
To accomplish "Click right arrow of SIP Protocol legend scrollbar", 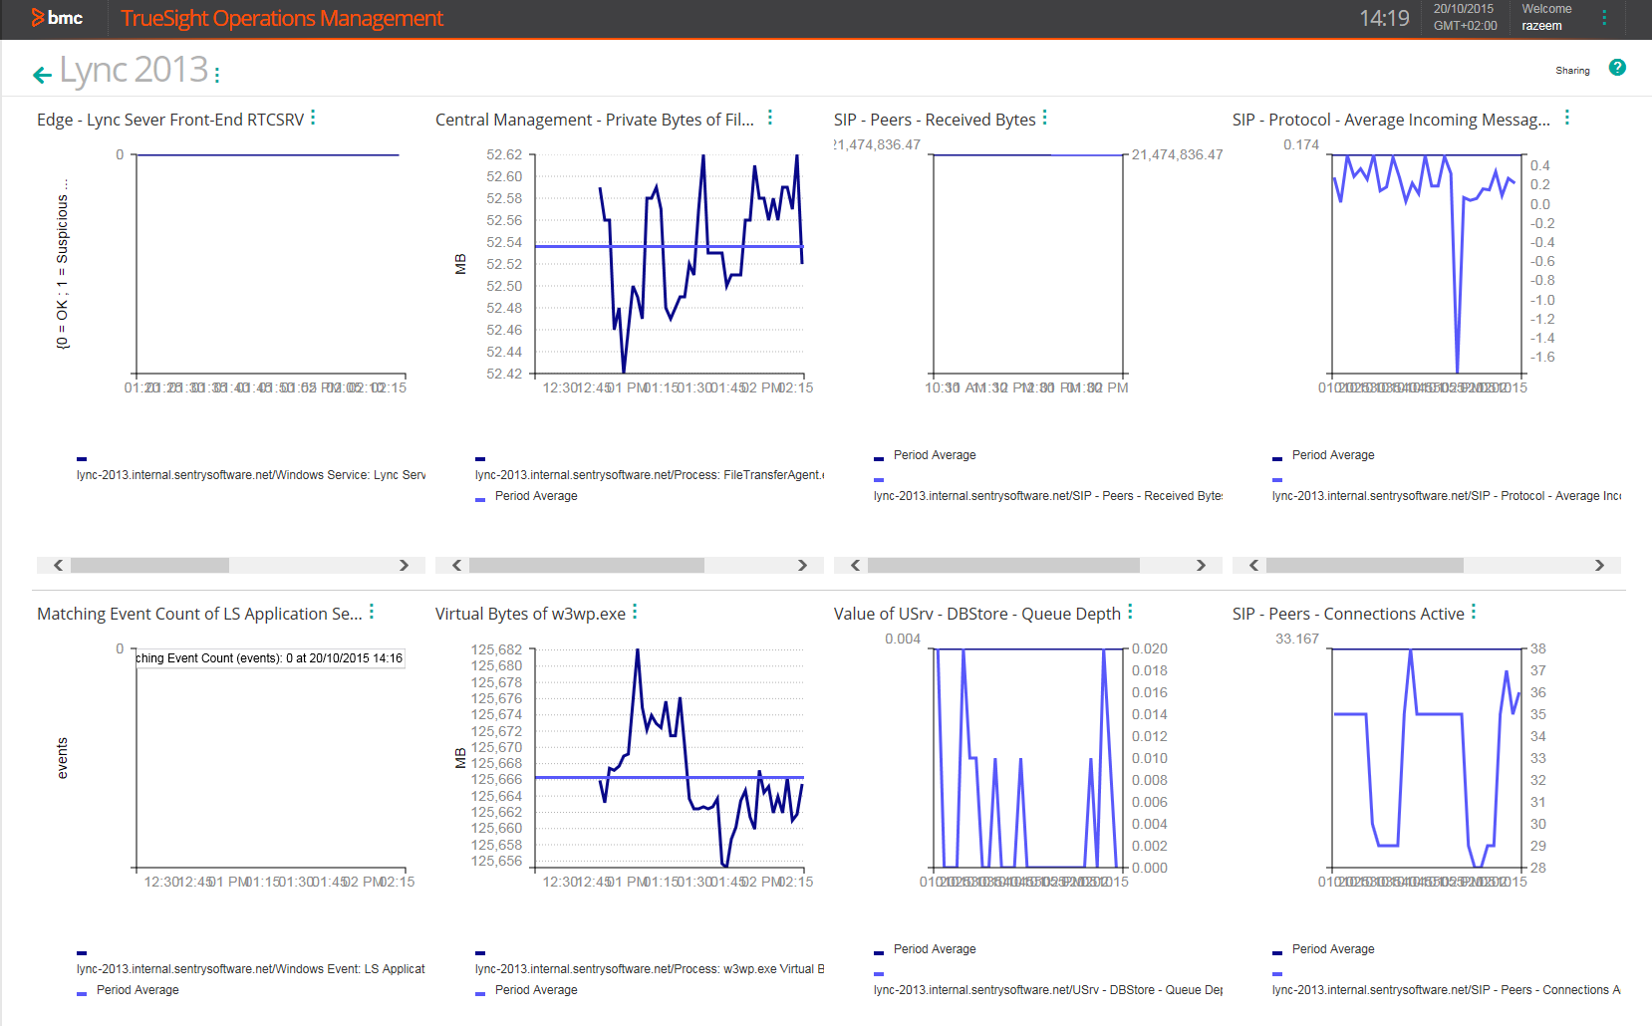I will 1599,565.
